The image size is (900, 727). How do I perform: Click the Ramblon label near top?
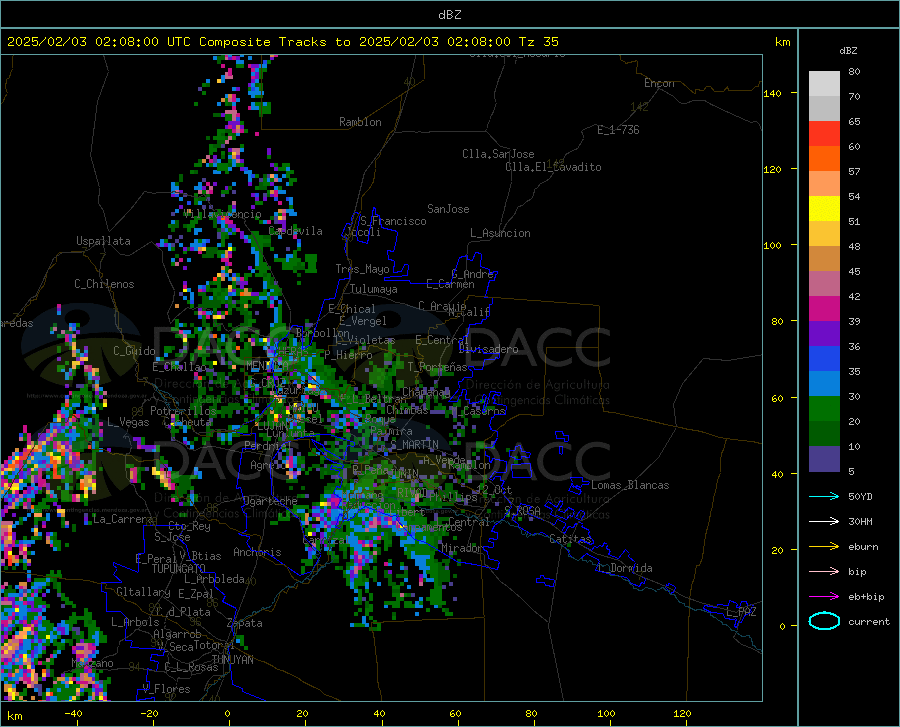click(x=360, y=122)
